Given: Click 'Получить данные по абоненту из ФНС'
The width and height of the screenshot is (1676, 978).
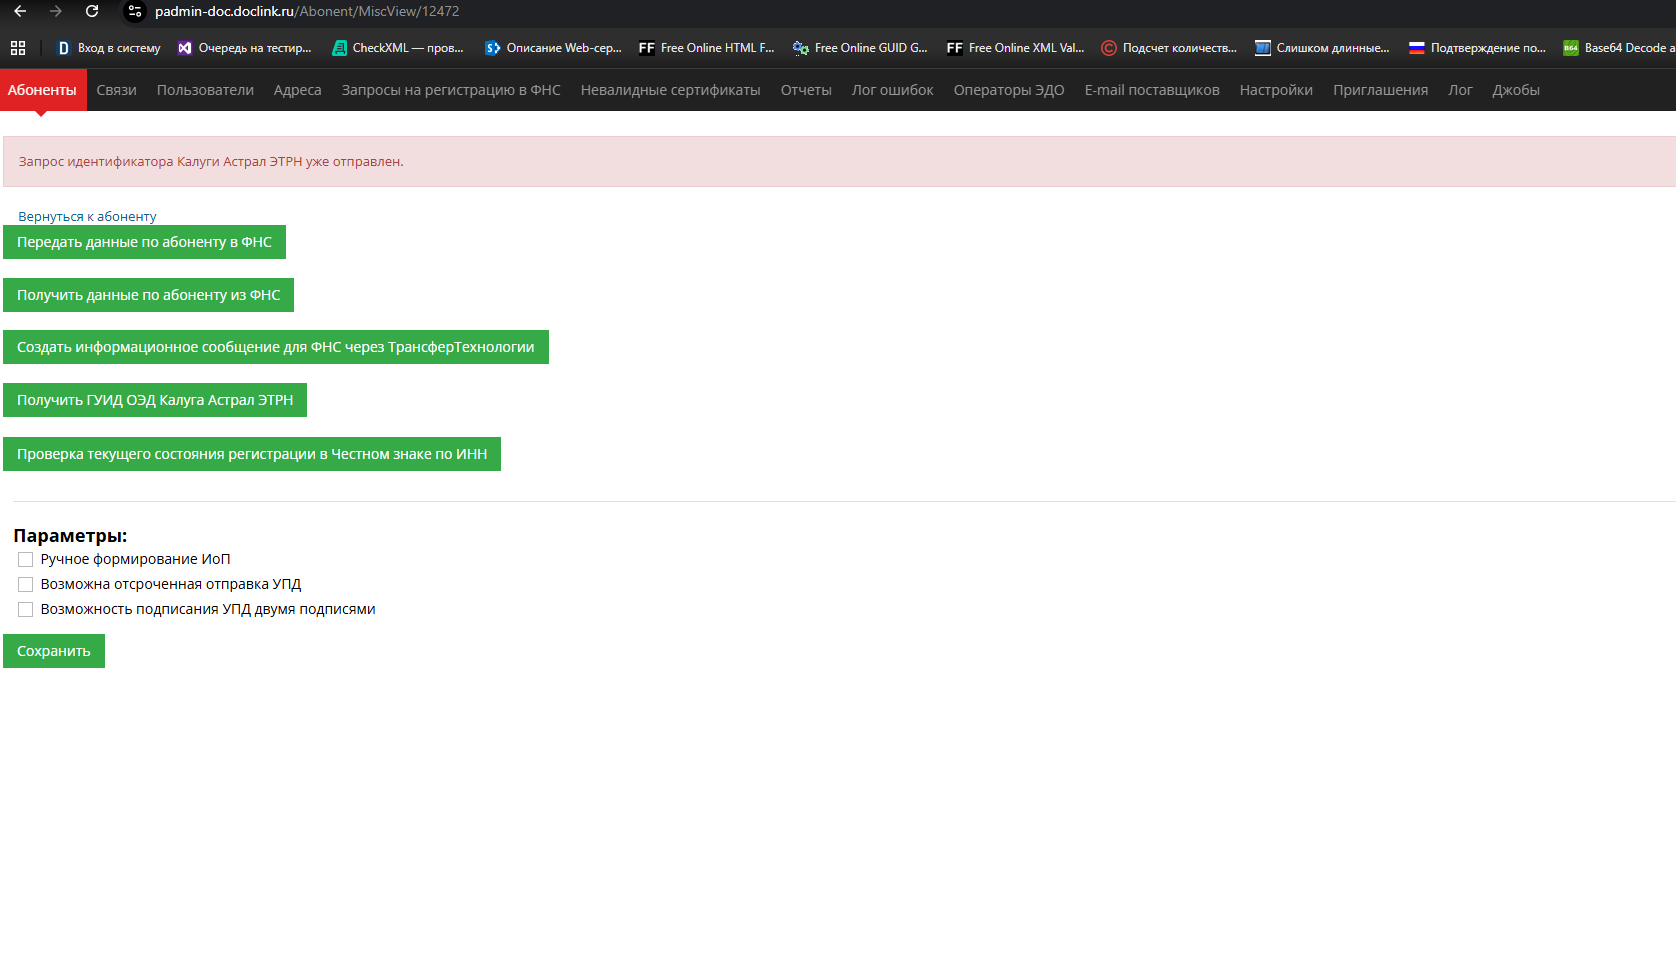Looking at the screenshot, I should coord(148,295).
